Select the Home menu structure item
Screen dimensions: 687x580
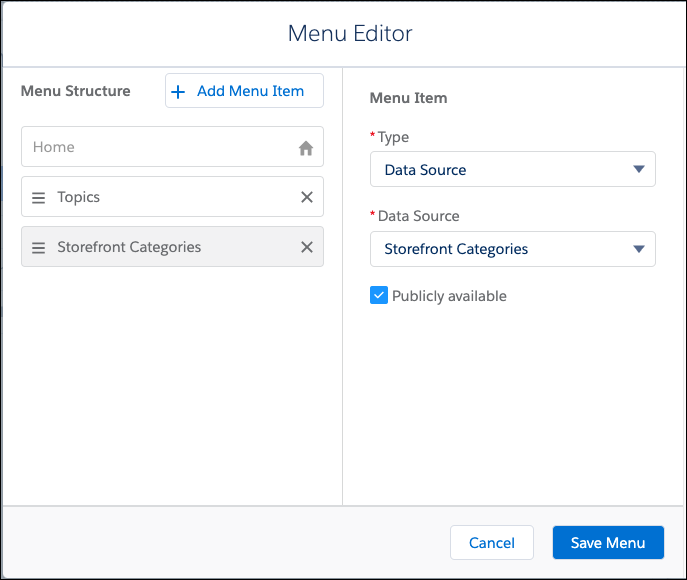tap(172, 147)
